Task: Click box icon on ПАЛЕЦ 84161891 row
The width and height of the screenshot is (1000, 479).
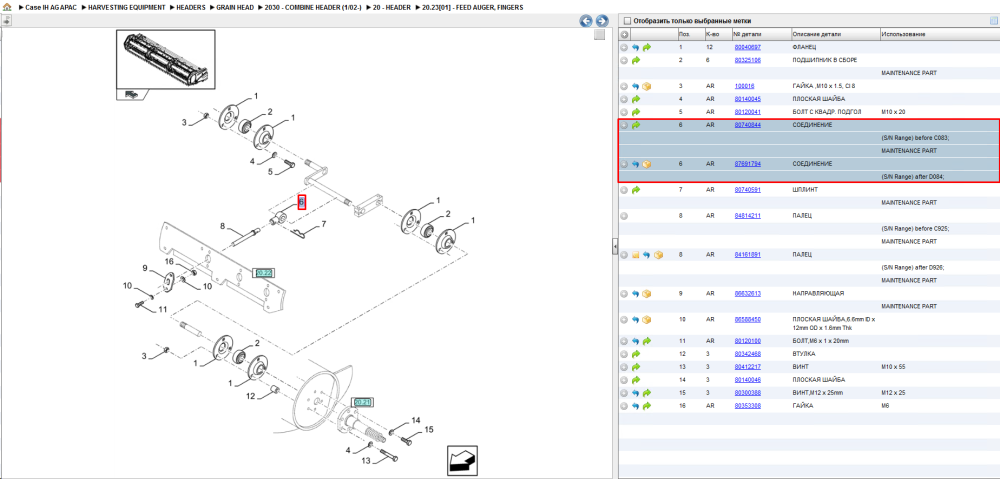Action: [658, 254]
